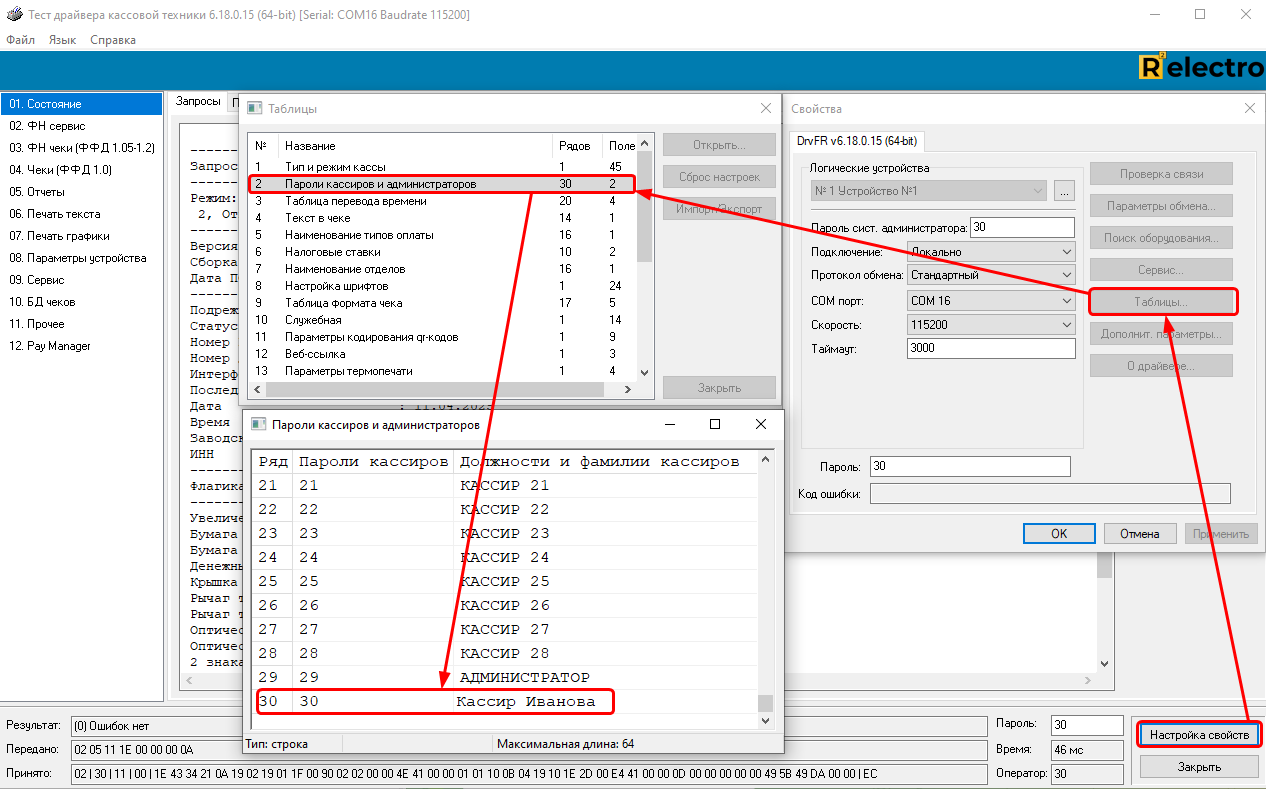Go to '12. Pay Manager' section
This screenshot has height=789, width=1266.
[50, 346]
